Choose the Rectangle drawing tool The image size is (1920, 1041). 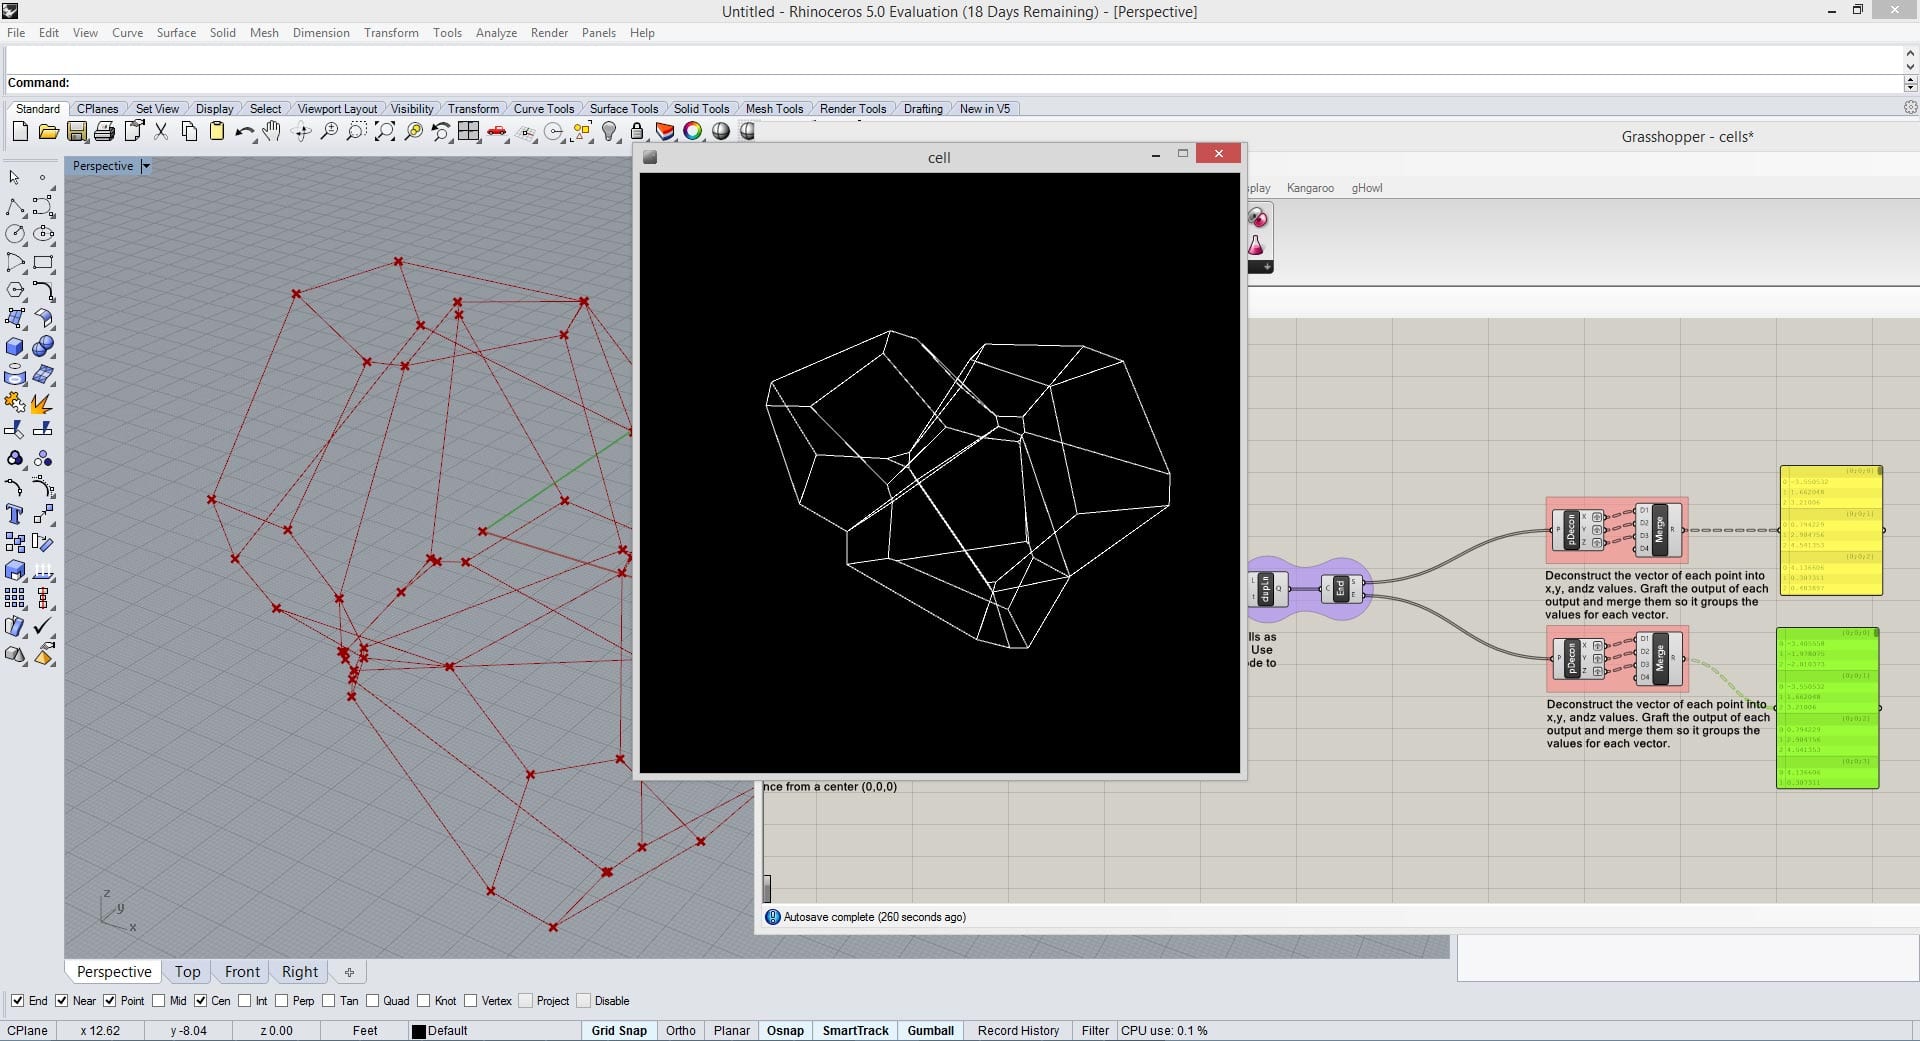[43, 262]
